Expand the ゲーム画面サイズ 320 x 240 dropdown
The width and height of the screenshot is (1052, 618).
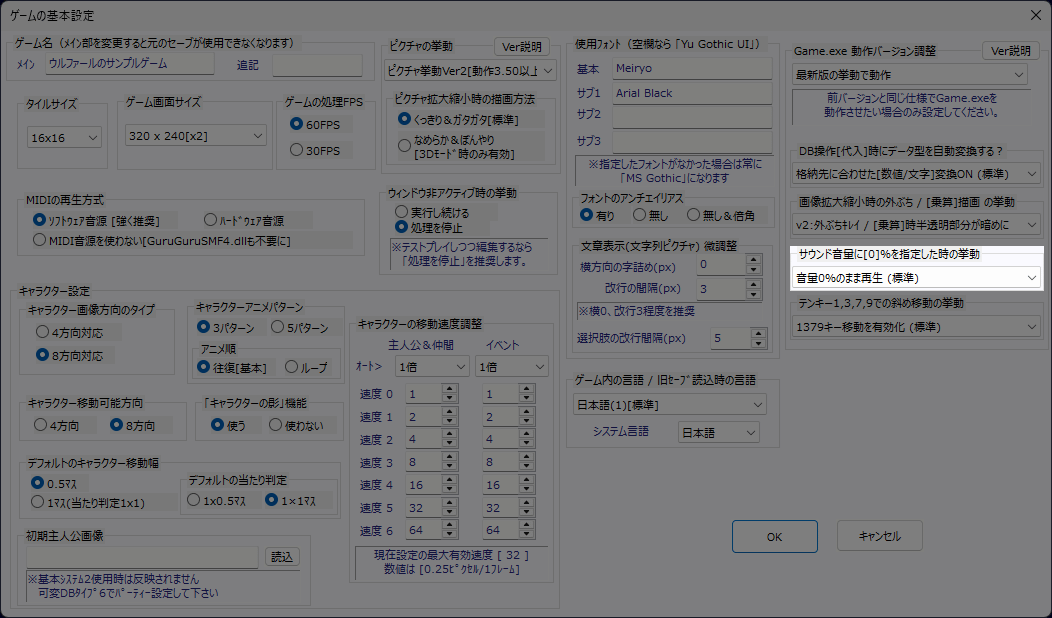tap(196, 135)
